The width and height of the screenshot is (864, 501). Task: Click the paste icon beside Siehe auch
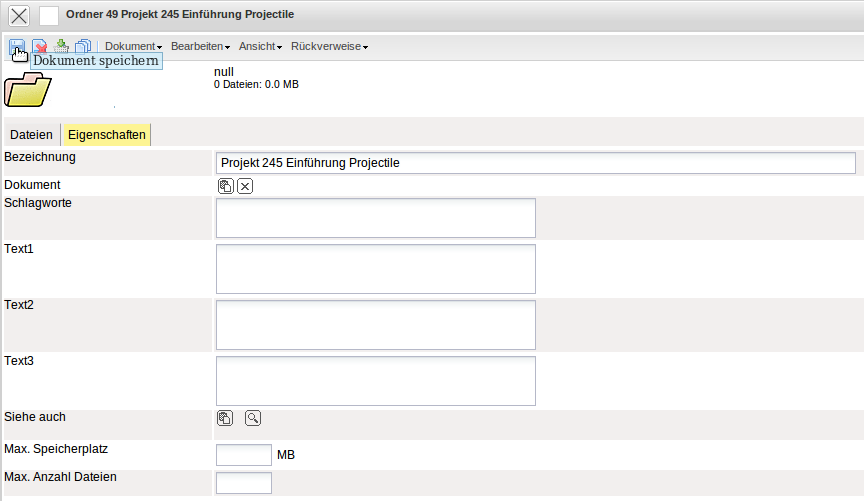click(225, 418)
